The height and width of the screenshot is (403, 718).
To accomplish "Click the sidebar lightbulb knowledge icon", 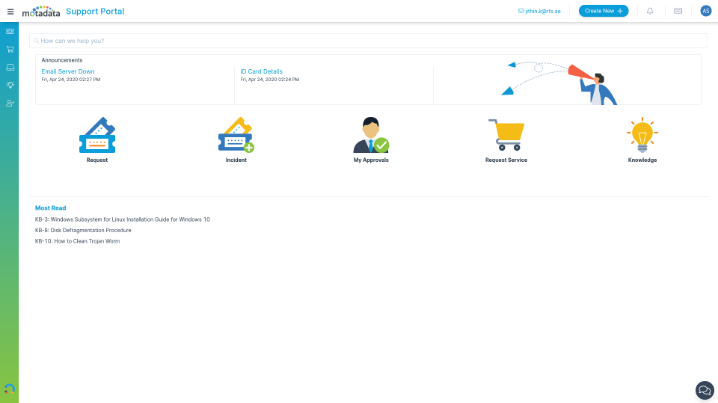I will coord(10,85).
